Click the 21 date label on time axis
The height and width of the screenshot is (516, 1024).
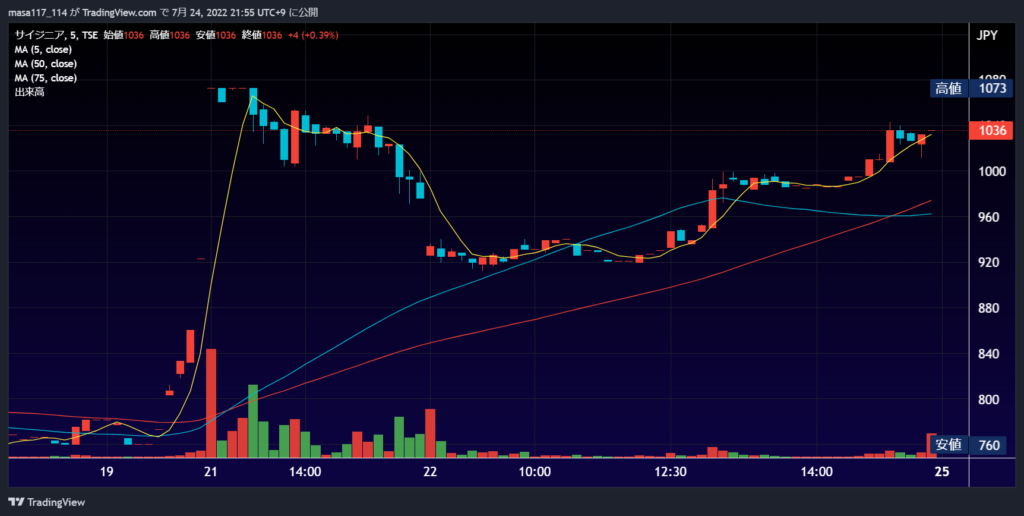[210, 473]
